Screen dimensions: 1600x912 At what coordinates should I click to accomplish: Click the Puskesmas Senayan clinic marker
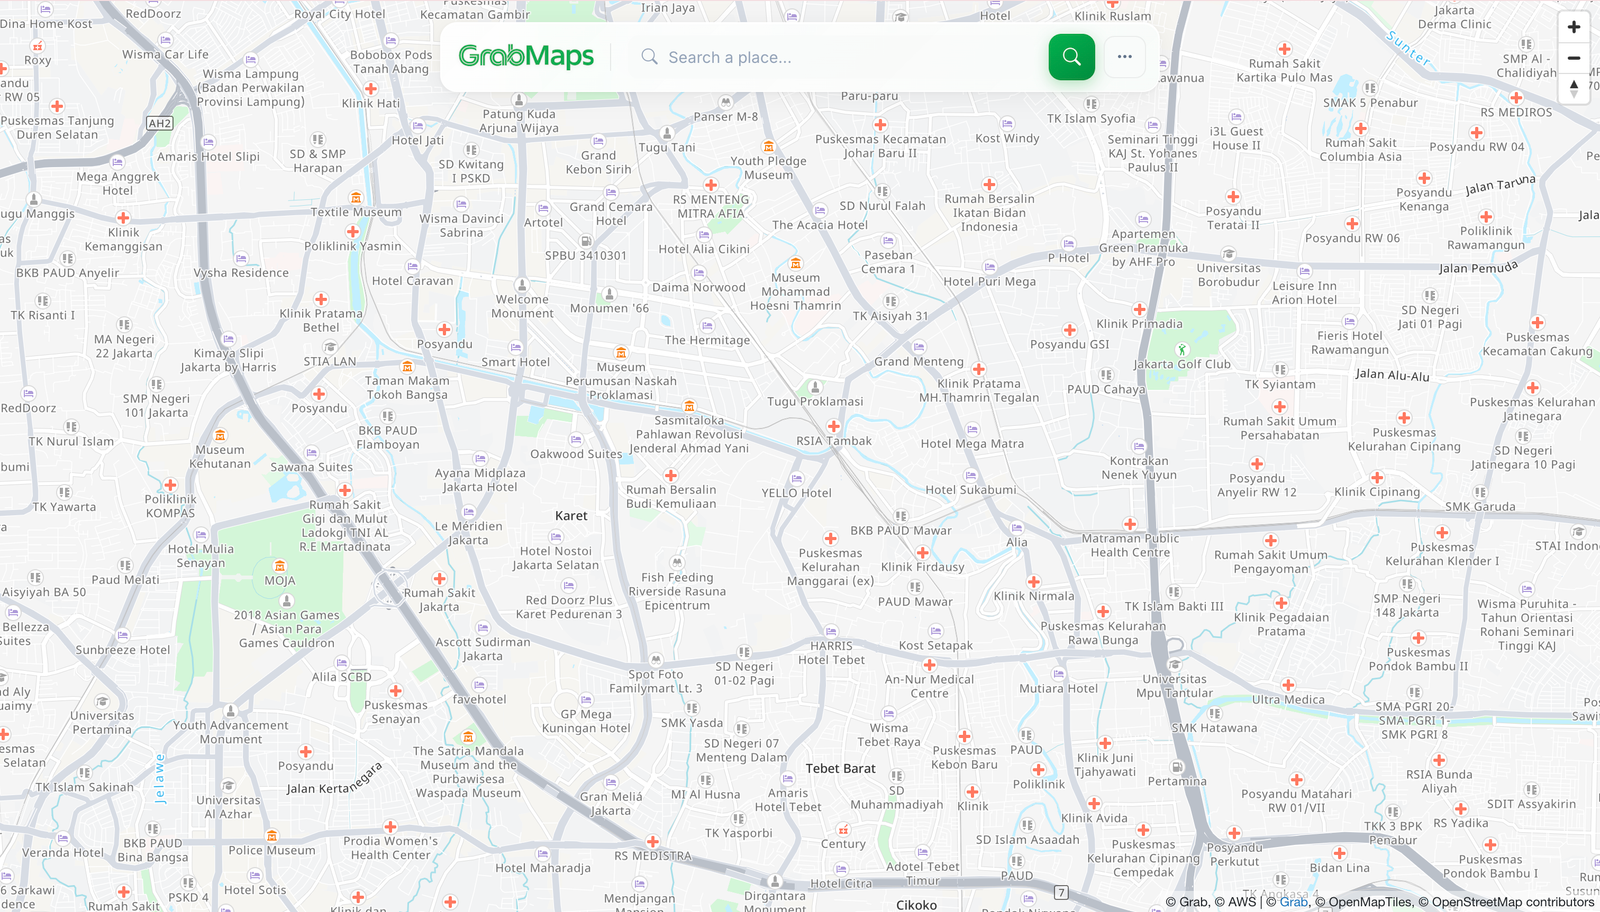pyautogui.click(x=396, y=691)
